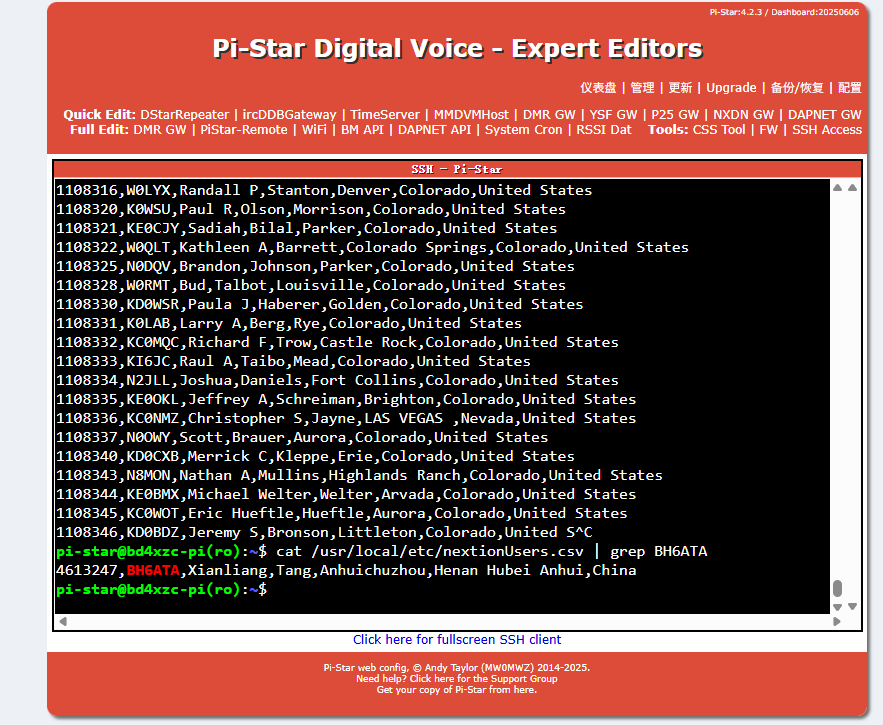
Task: Click the row 1108340,KD0CXB
Action: pyautogui.click(x=315, y=456)
